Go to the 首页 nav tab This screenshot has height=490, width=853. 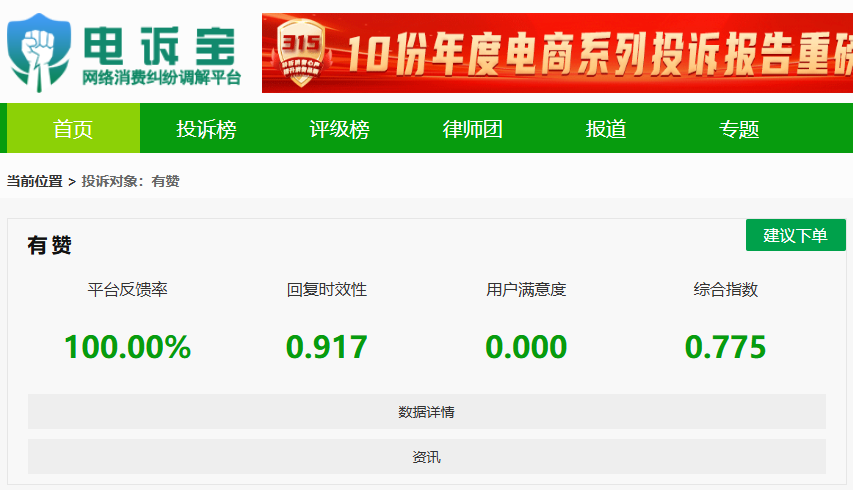[73, 128]
